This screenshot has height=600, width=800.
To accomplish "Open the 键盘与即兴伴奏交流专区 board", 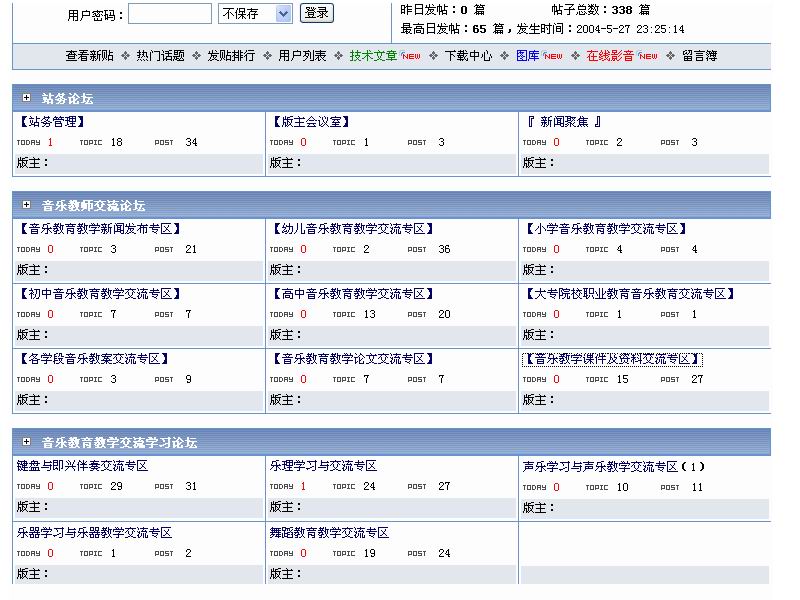I will click(82, 465).
